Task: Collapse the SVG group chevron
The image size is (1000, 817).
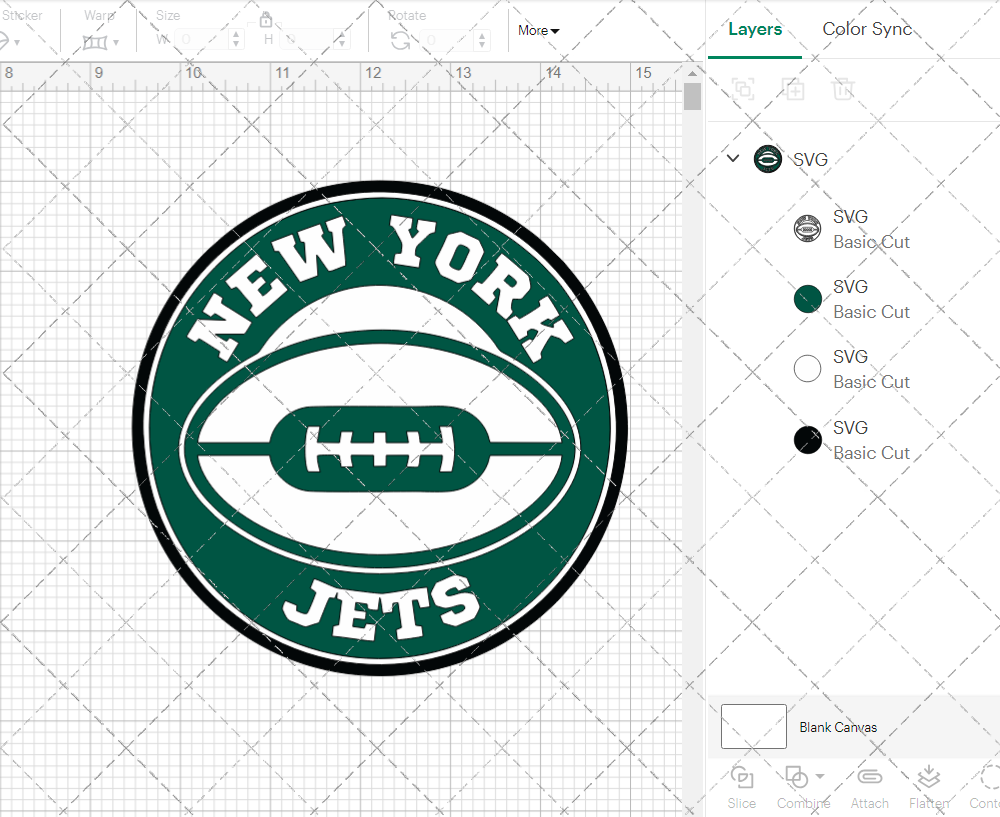Action: (x=733, y=158)
